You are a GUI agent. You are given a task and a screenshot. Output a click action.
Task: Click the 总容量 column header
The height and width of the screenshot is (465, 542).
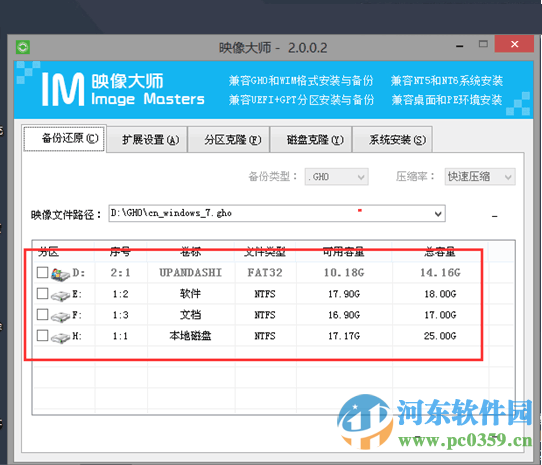click(440, 252)
